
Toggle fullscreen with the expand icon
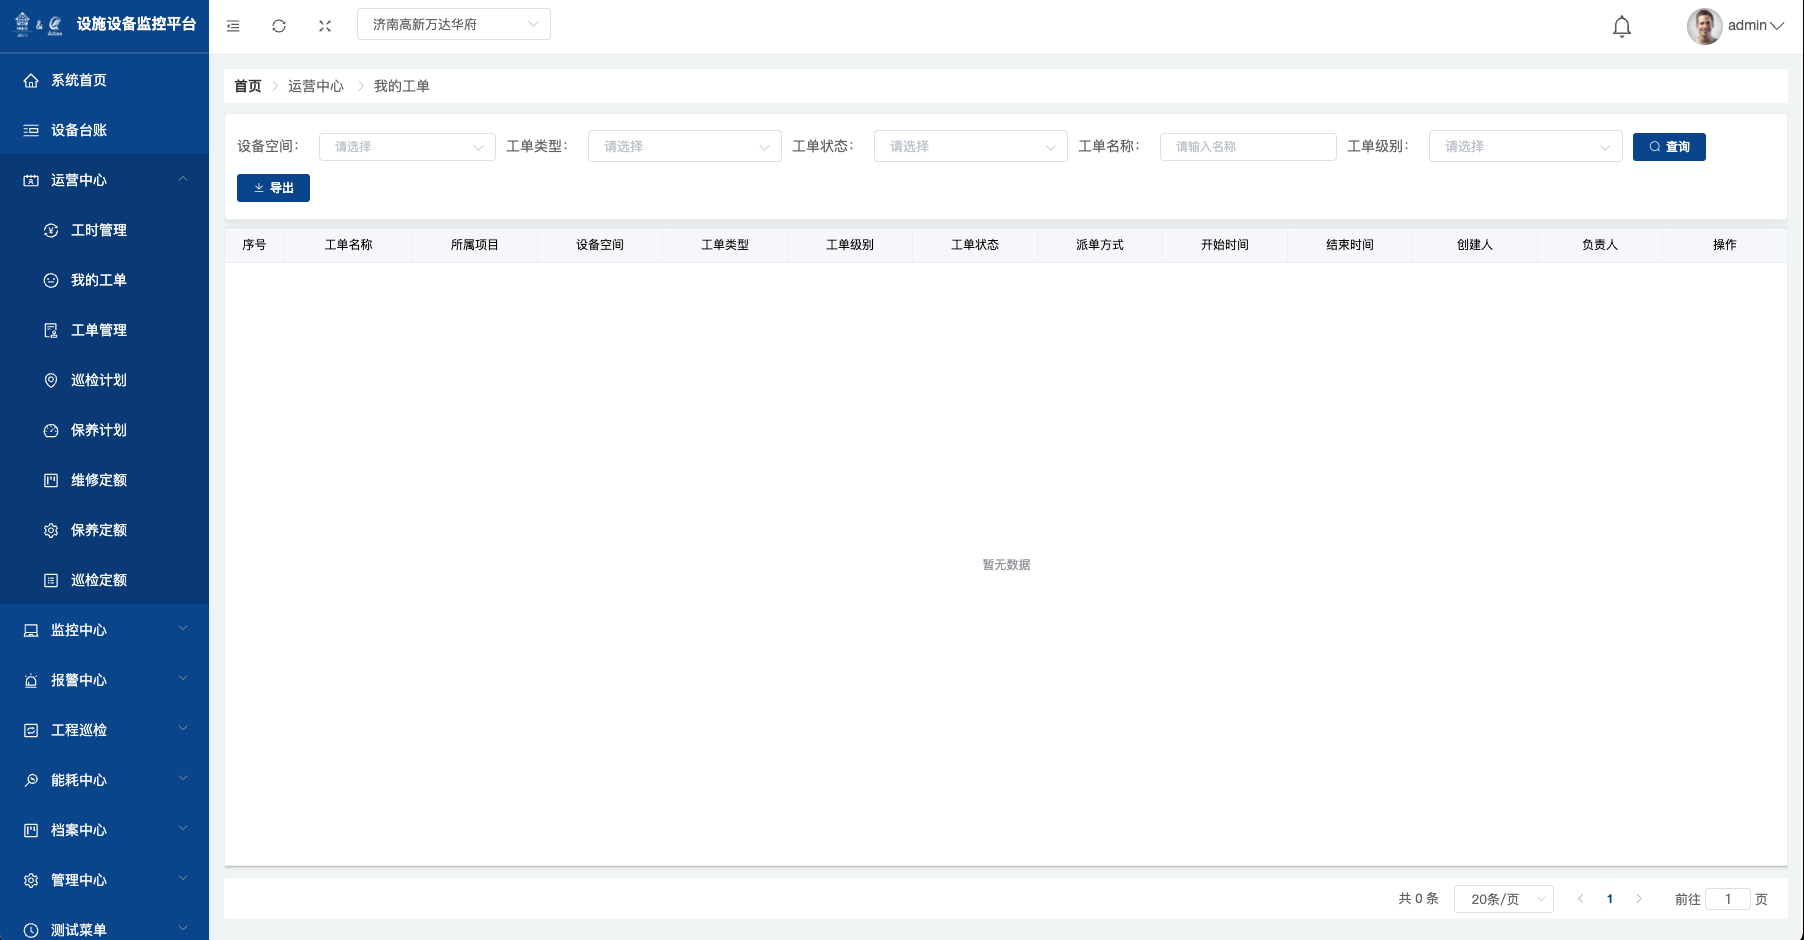point(325,26)
